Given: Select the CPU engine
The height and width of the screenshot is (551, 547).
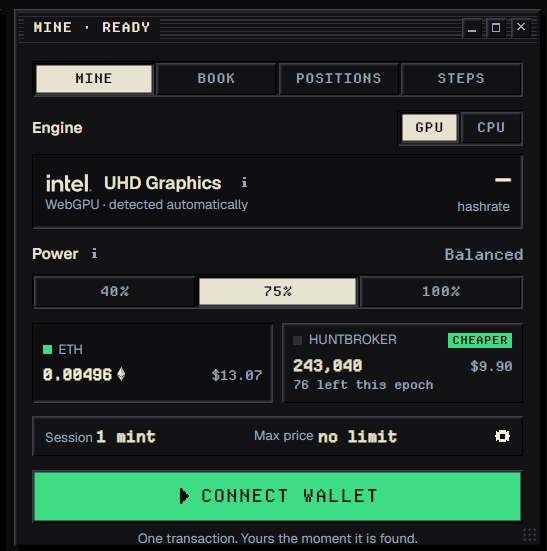Looking at the screenshot, I should 491,128.
